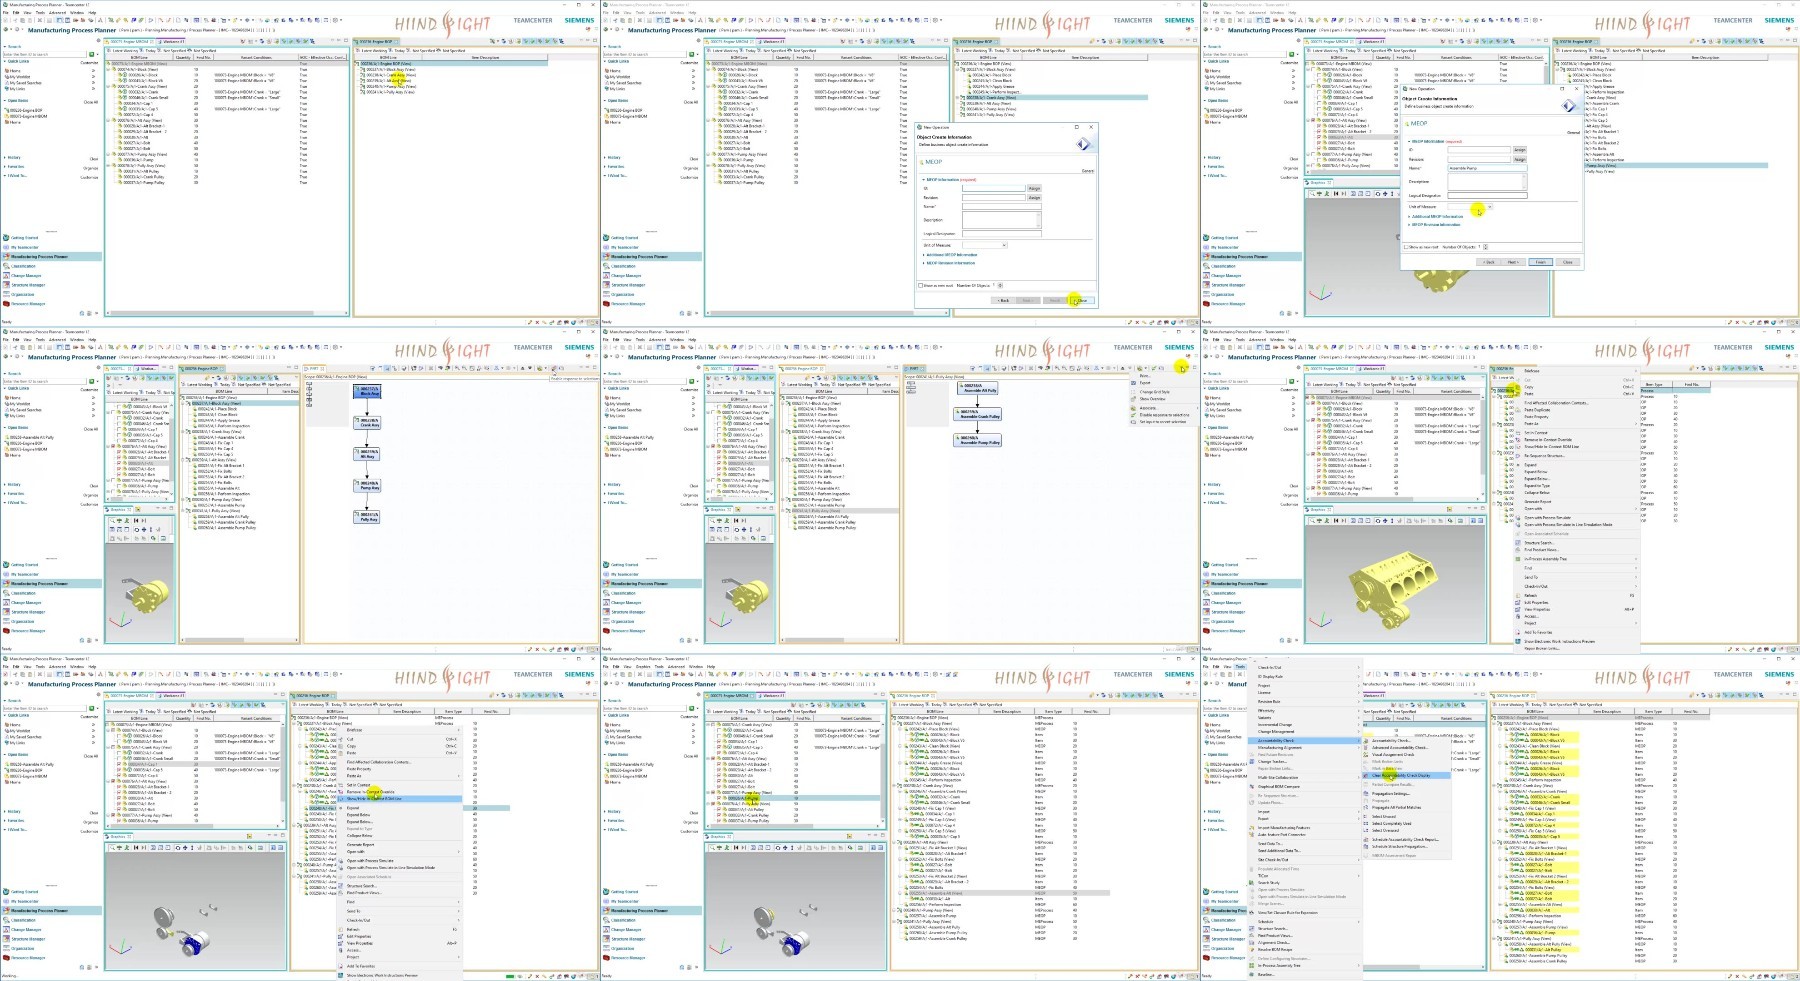Choose Advanced Accountability Check in Tools submenu
The height and width of the screenshot is (981, 1800).
[x=1400, y=748]
